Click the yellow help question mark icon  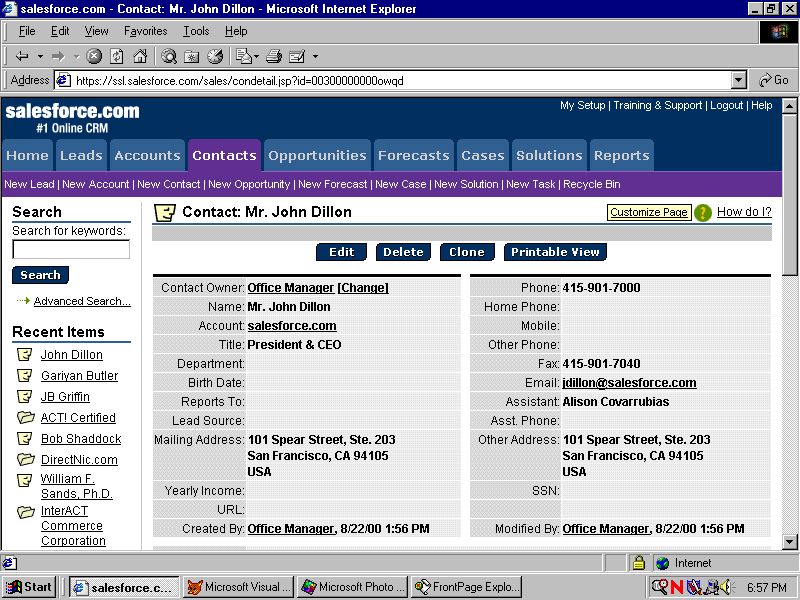click(x=703, y=212)
